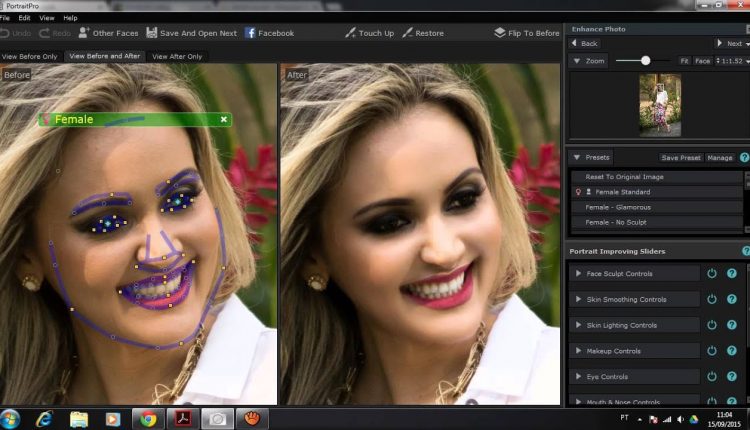The width and height of the screenshot is (750, 430).
Task: Select the Female - No Sculpt preset
Action: pos(656,222)
